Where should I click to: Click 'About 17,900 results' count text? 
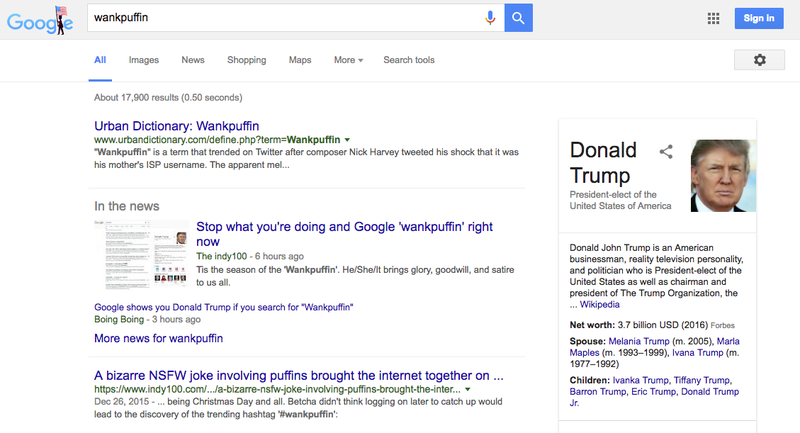[x=168, y=97]
